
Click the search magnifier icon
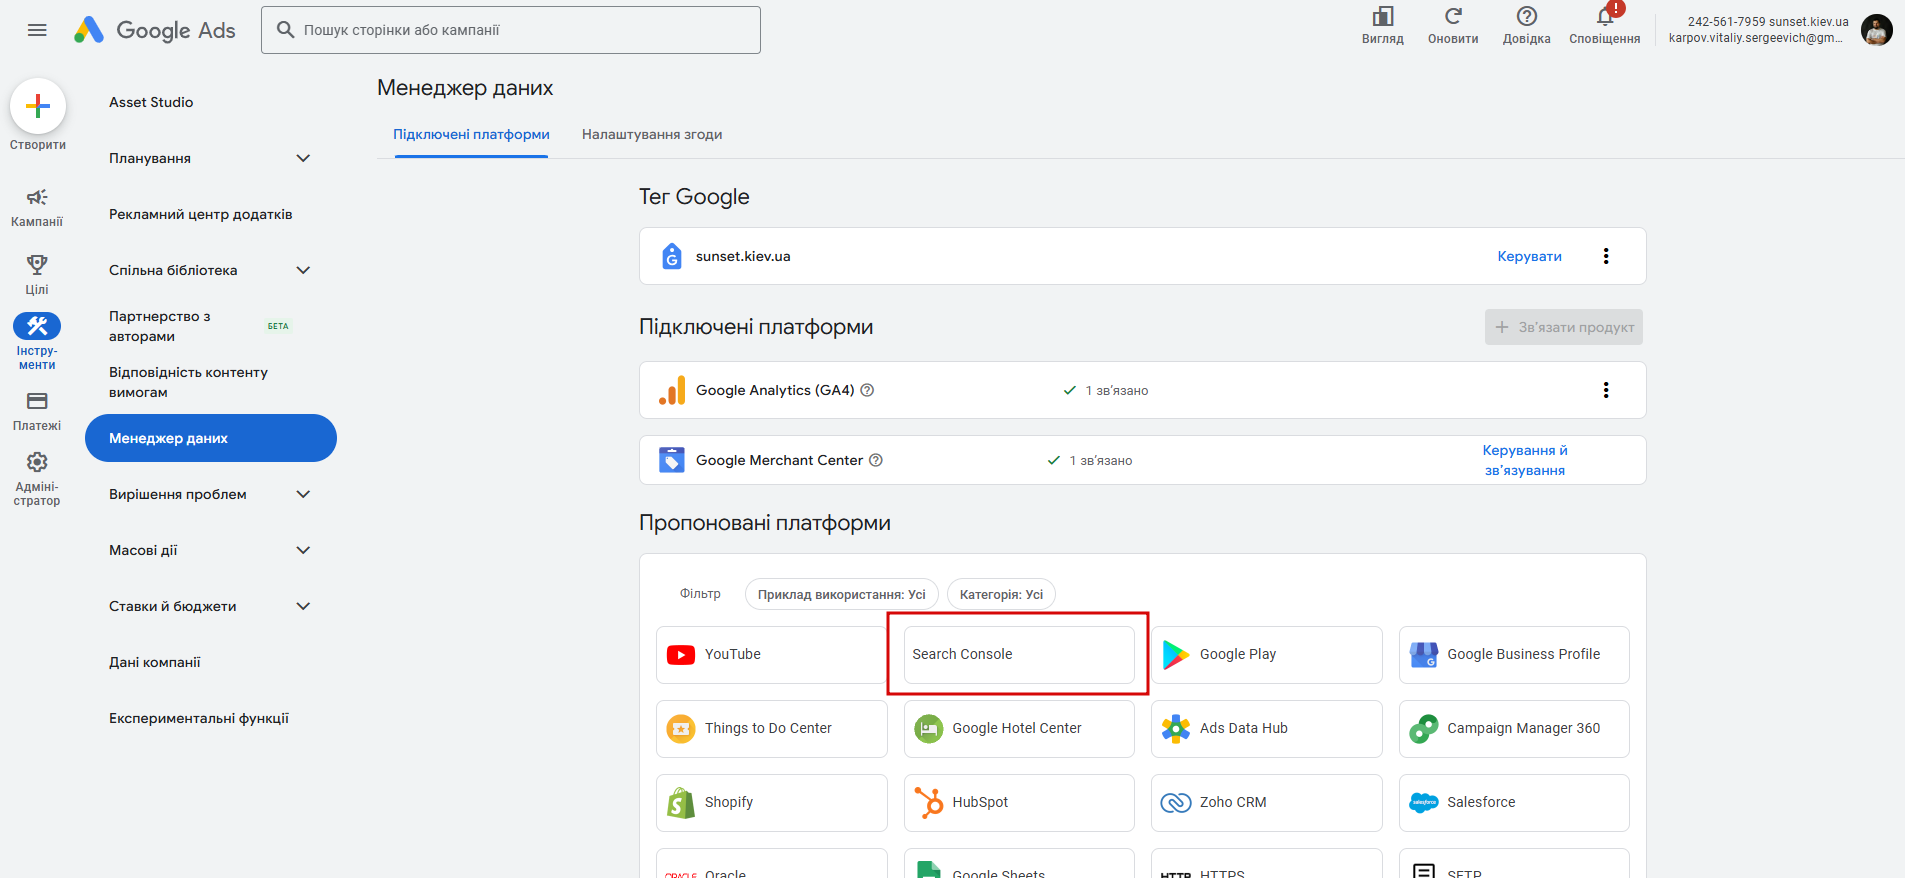[286, 30]
